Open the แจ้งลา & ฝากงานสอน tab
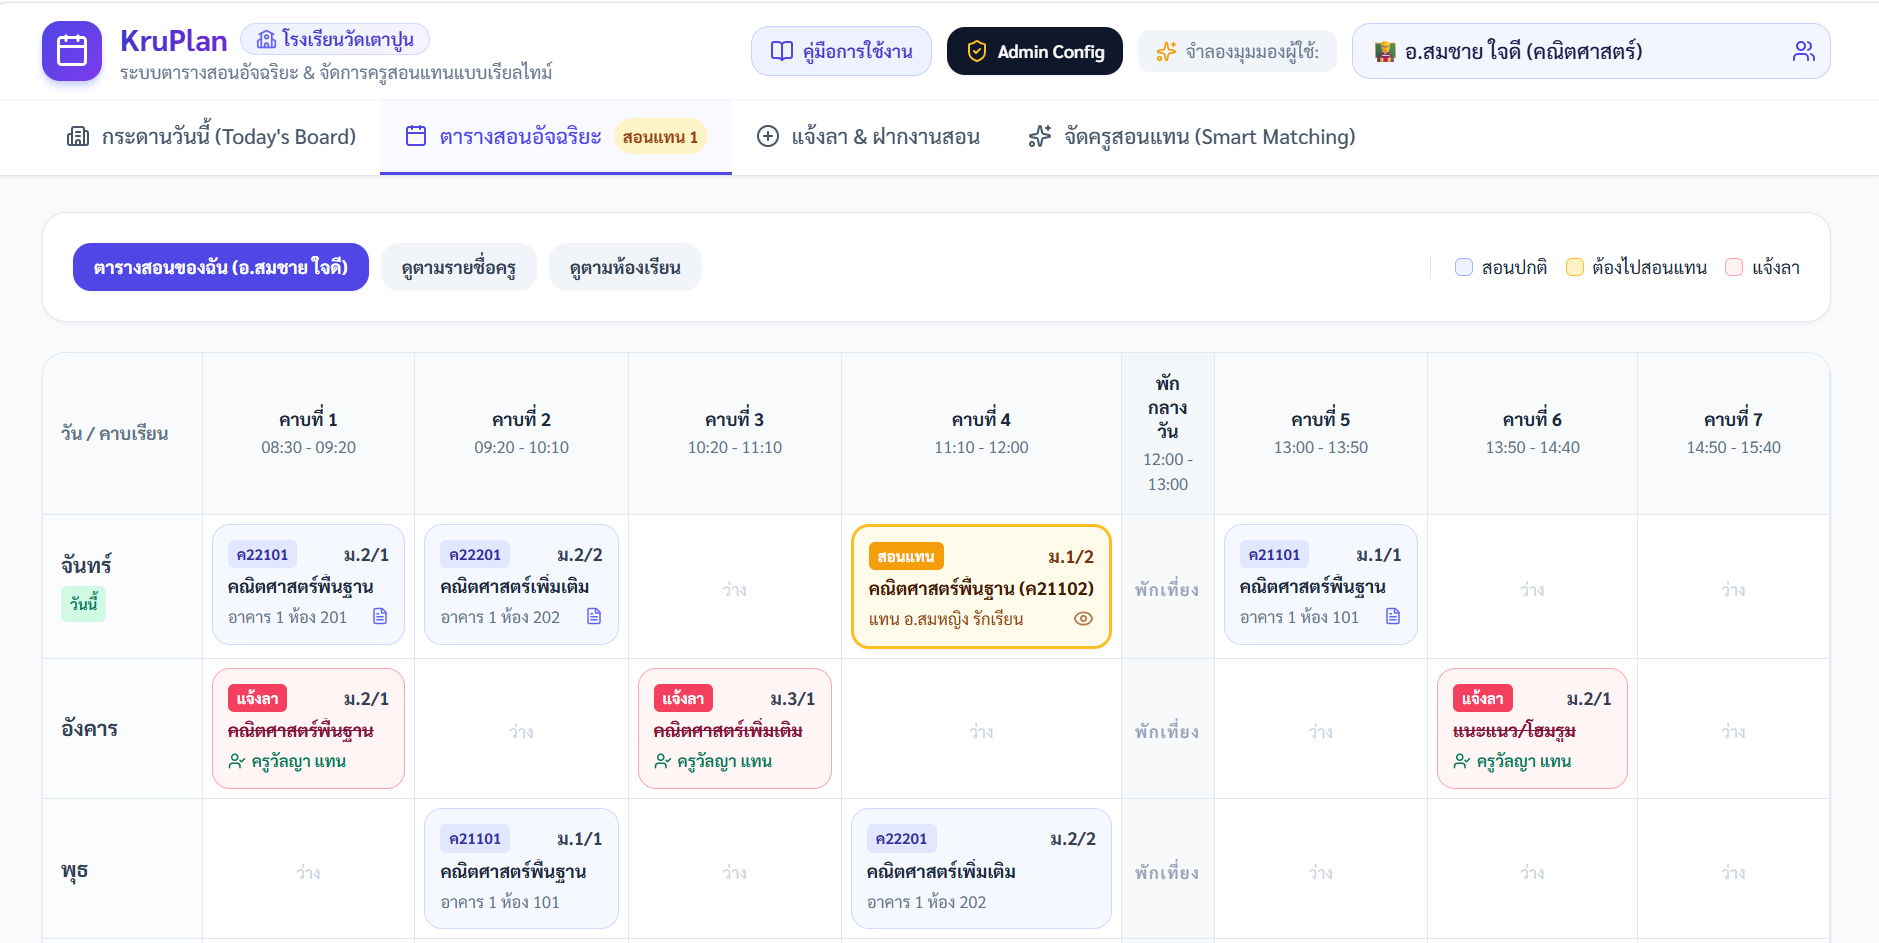1879x943 pixels. (867, 137)
